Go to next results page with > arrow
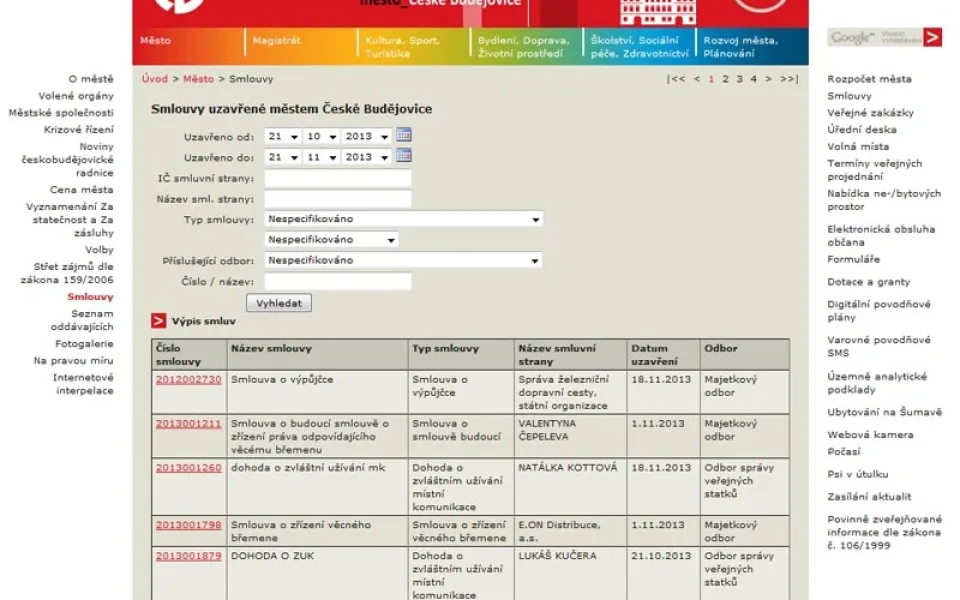 pos(768,79)
